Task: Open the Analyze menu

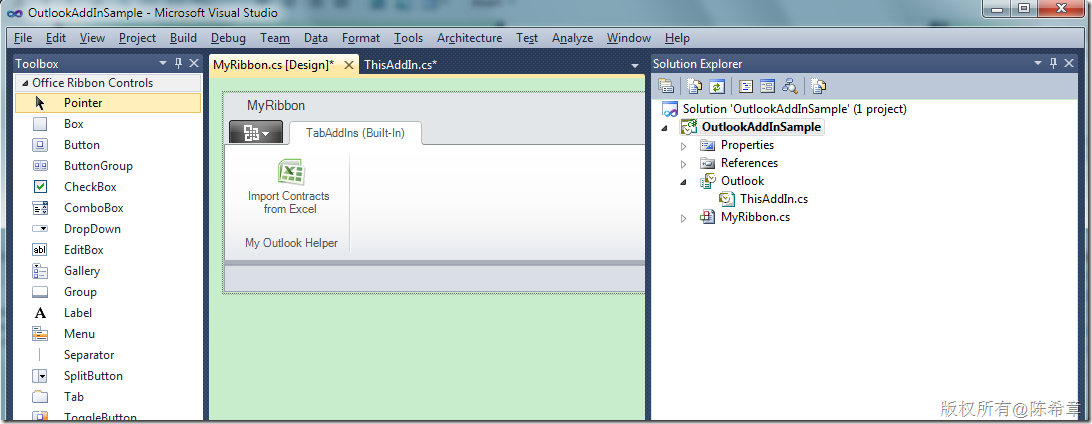Action: [x=572, y=38]
